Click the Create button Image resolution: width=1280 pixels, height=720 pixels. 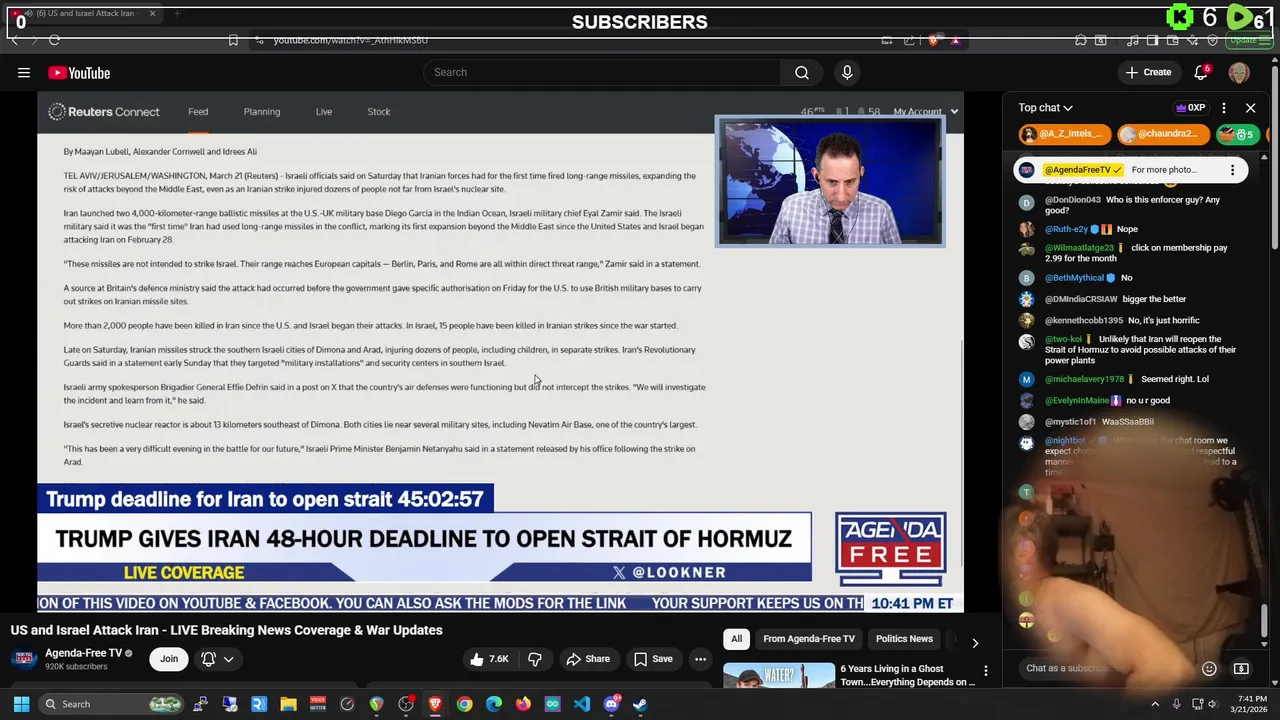[1148, 72]
